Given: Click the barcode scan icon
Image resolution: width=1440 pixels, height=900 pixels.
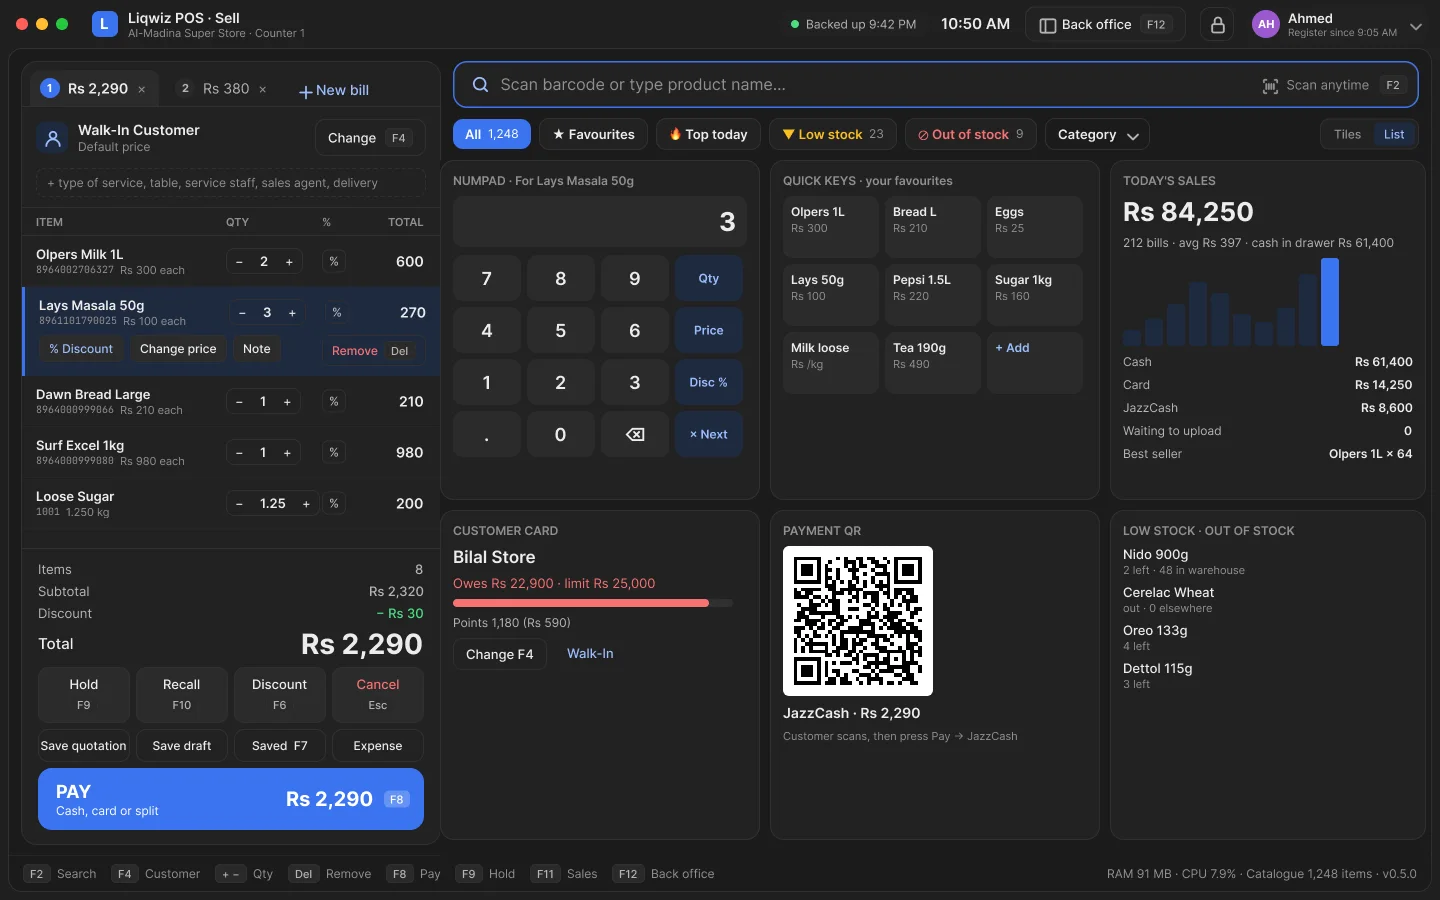Looking at the screenshot, I should [x=1270, y=86].
